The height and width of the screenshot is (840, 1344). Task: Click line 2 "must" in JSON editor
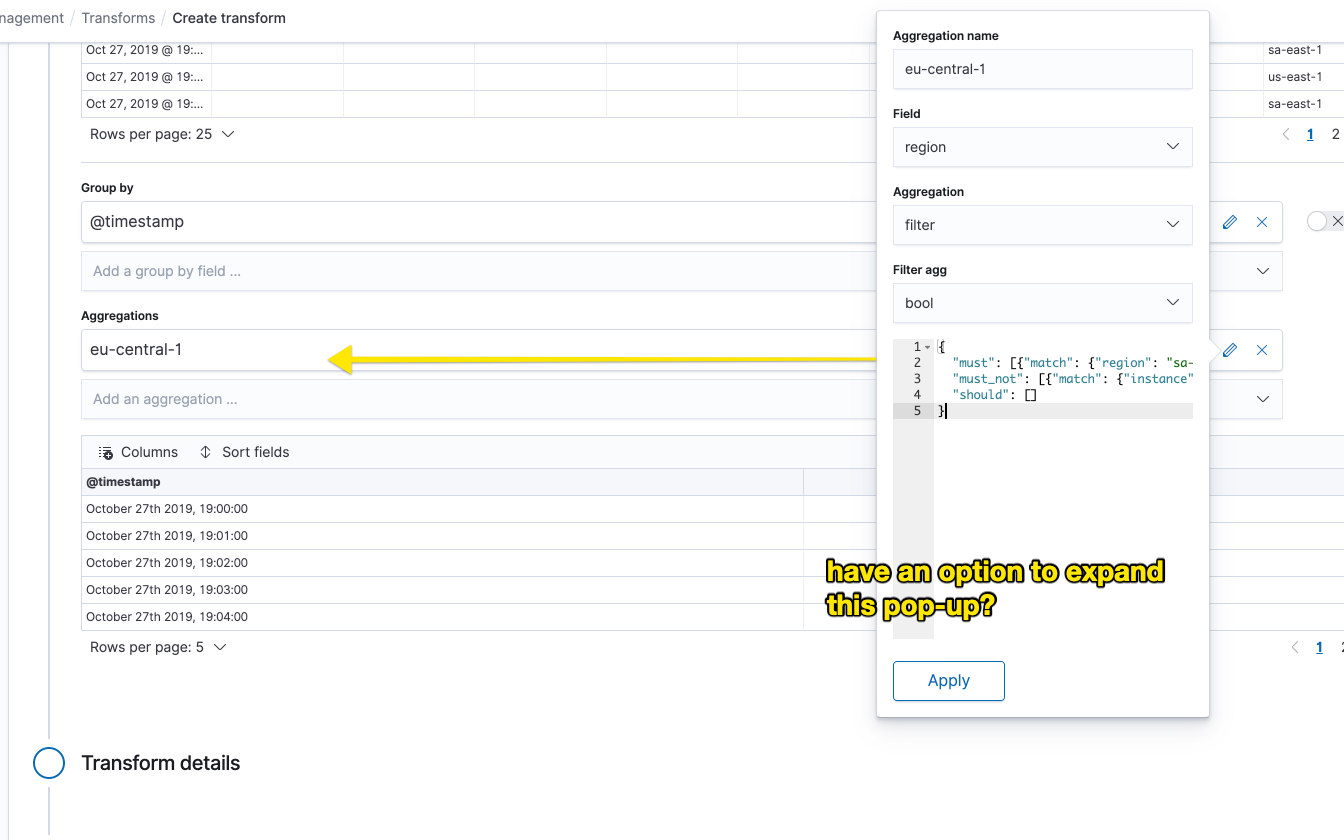point(971,363)
